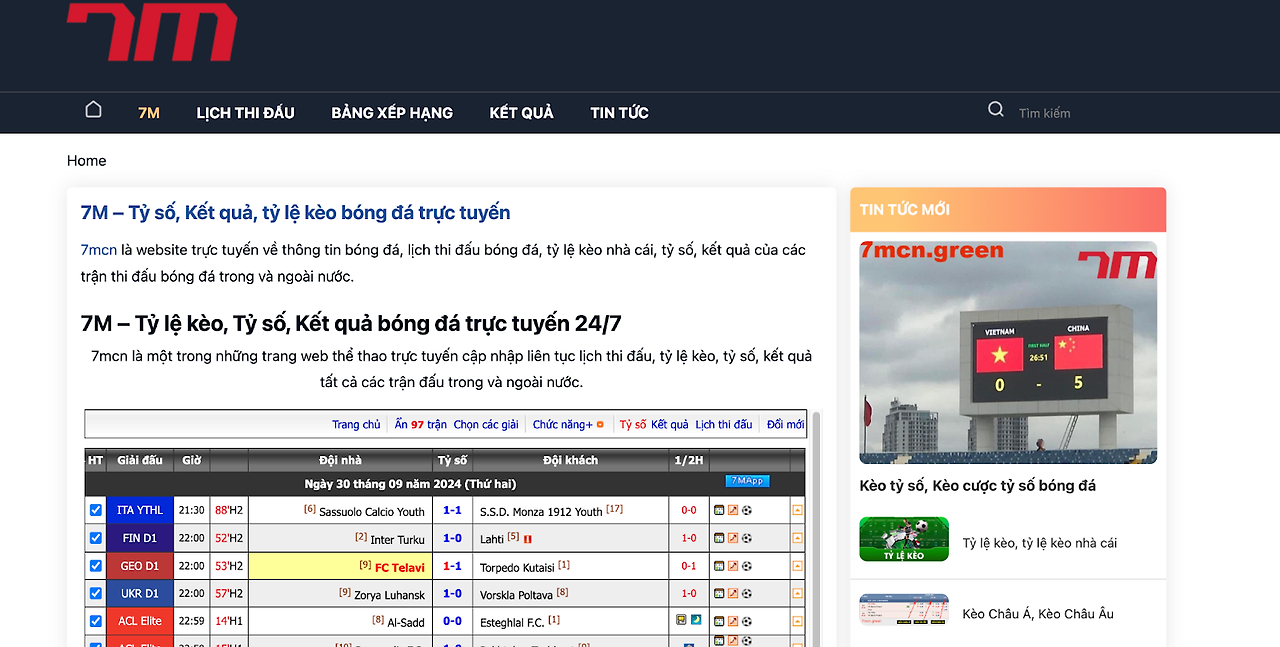Viewport: 1280px width, 647px height.
Task: Pin Inter Turku match with orange arrow
Action: [797, 538]
